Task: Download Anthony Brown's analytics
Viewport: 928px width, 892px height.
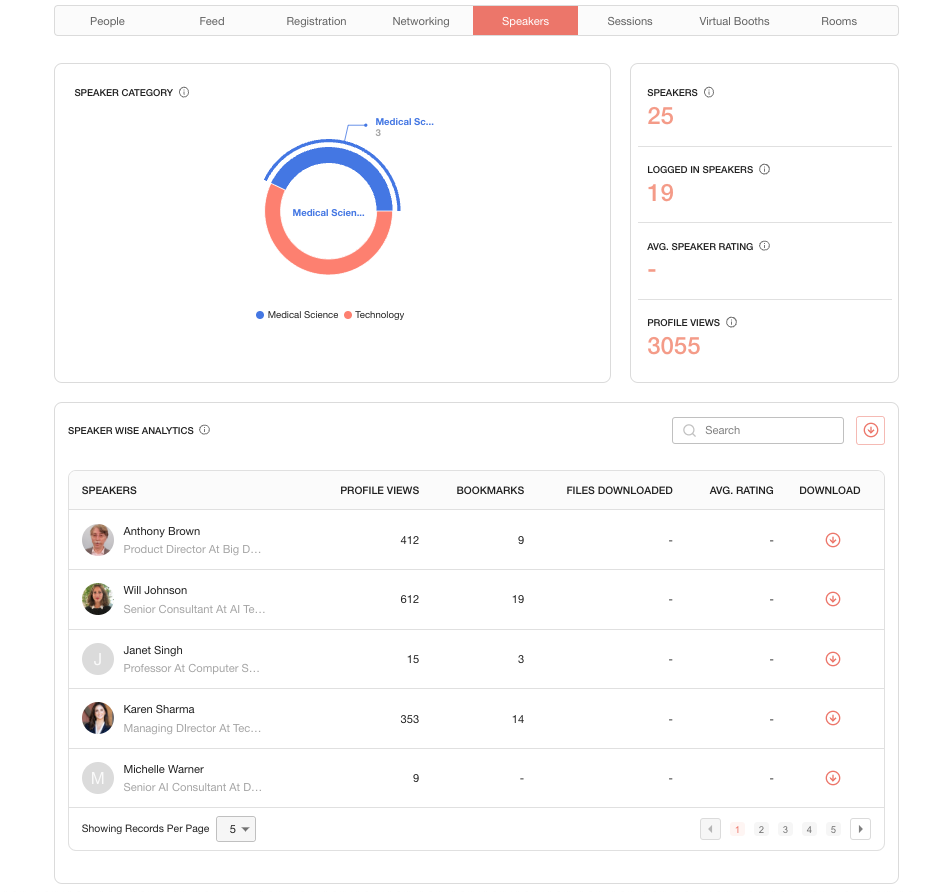Action: [x=833, y=540]
